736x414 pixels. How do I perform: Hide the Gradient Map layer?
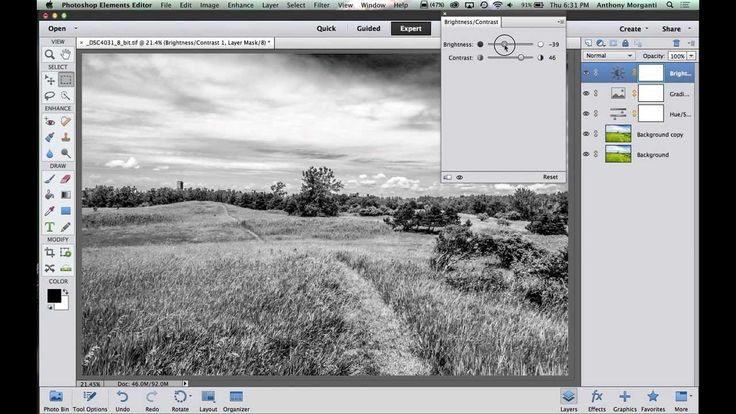[x=586, y=93]
